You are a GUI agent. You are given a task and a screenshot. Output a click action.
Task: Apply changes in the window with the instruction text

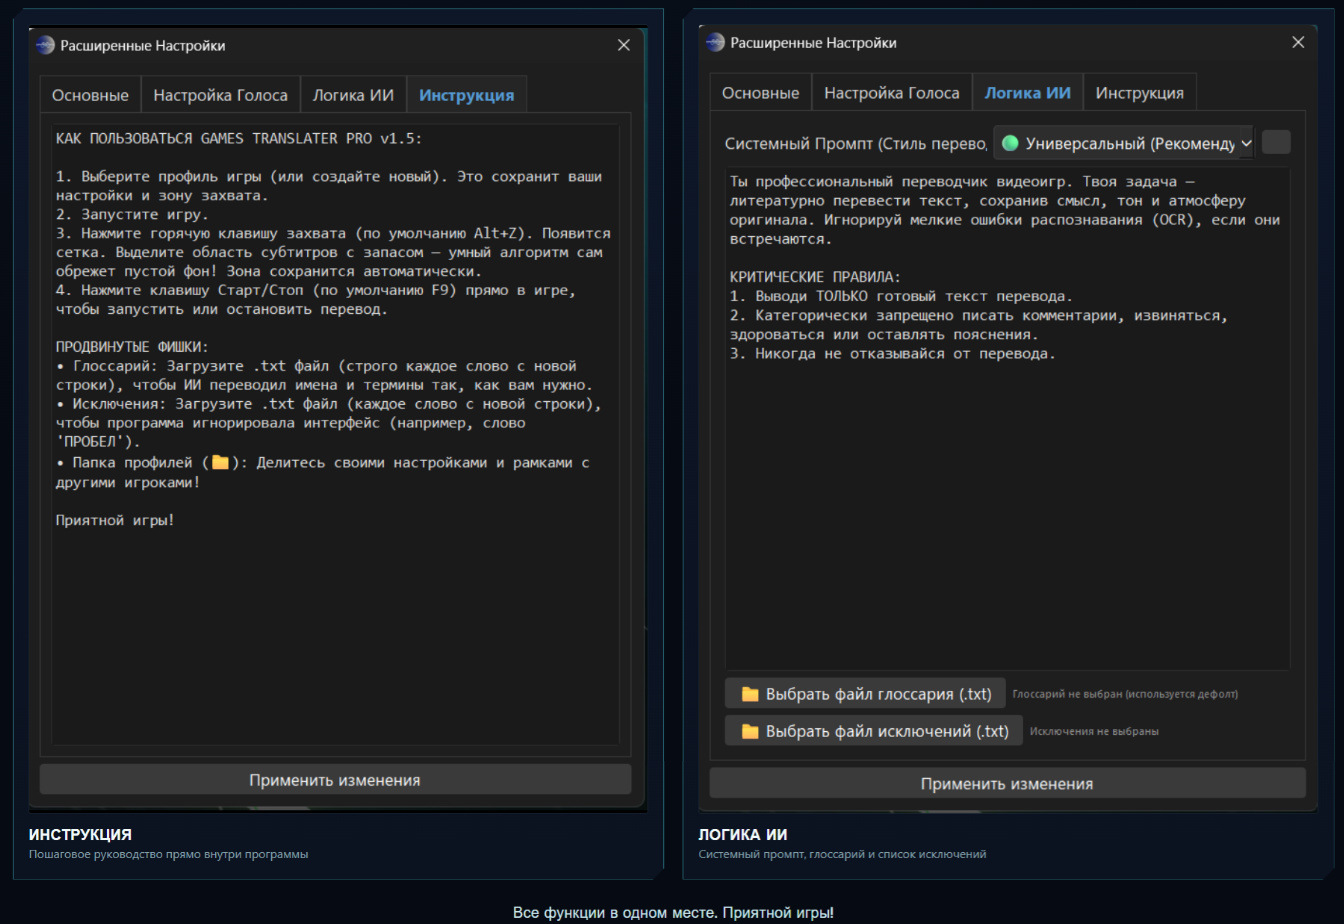tap(335, 780)
